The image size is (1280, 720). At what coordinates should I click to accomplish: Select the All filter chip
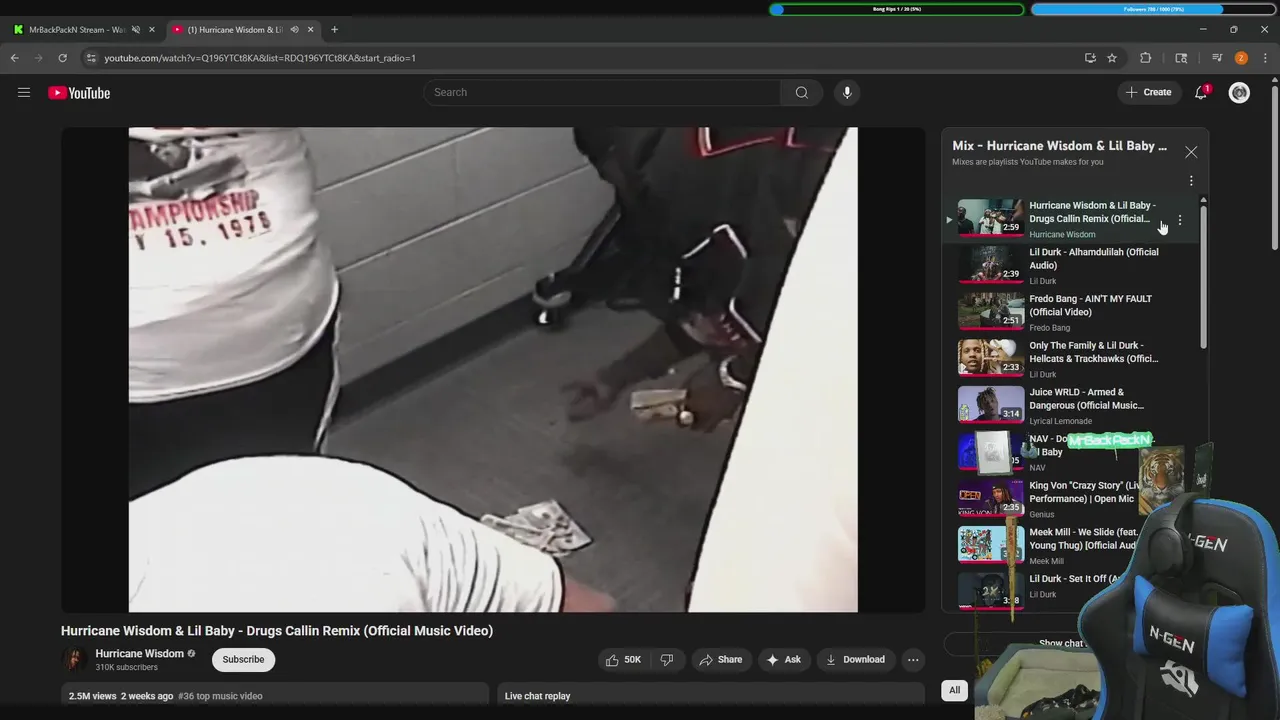pos(955,690)
